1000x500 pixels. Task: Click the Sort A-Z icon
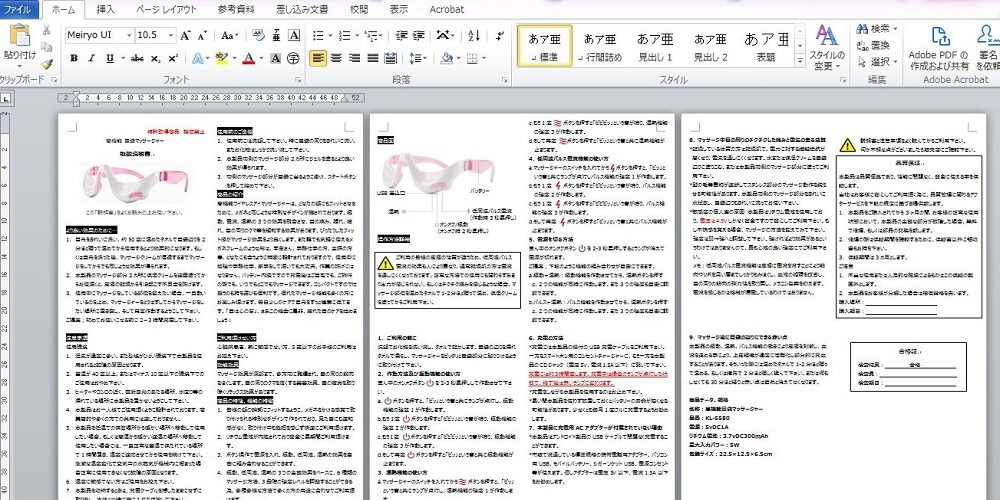474,35
